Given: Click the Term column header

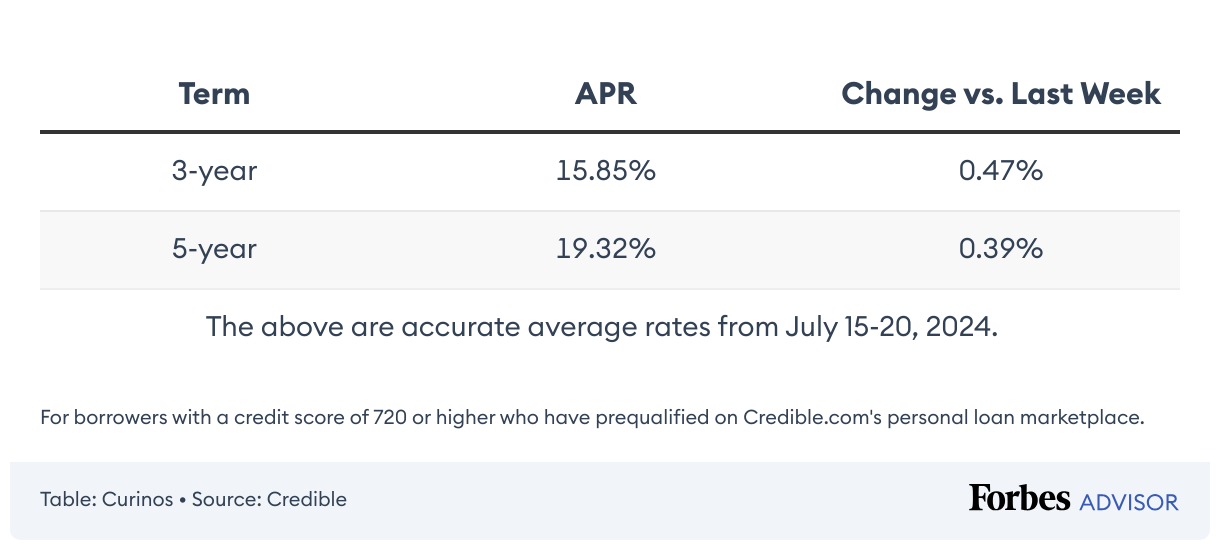Looking at the screenshot, I should tap(214, 94).
